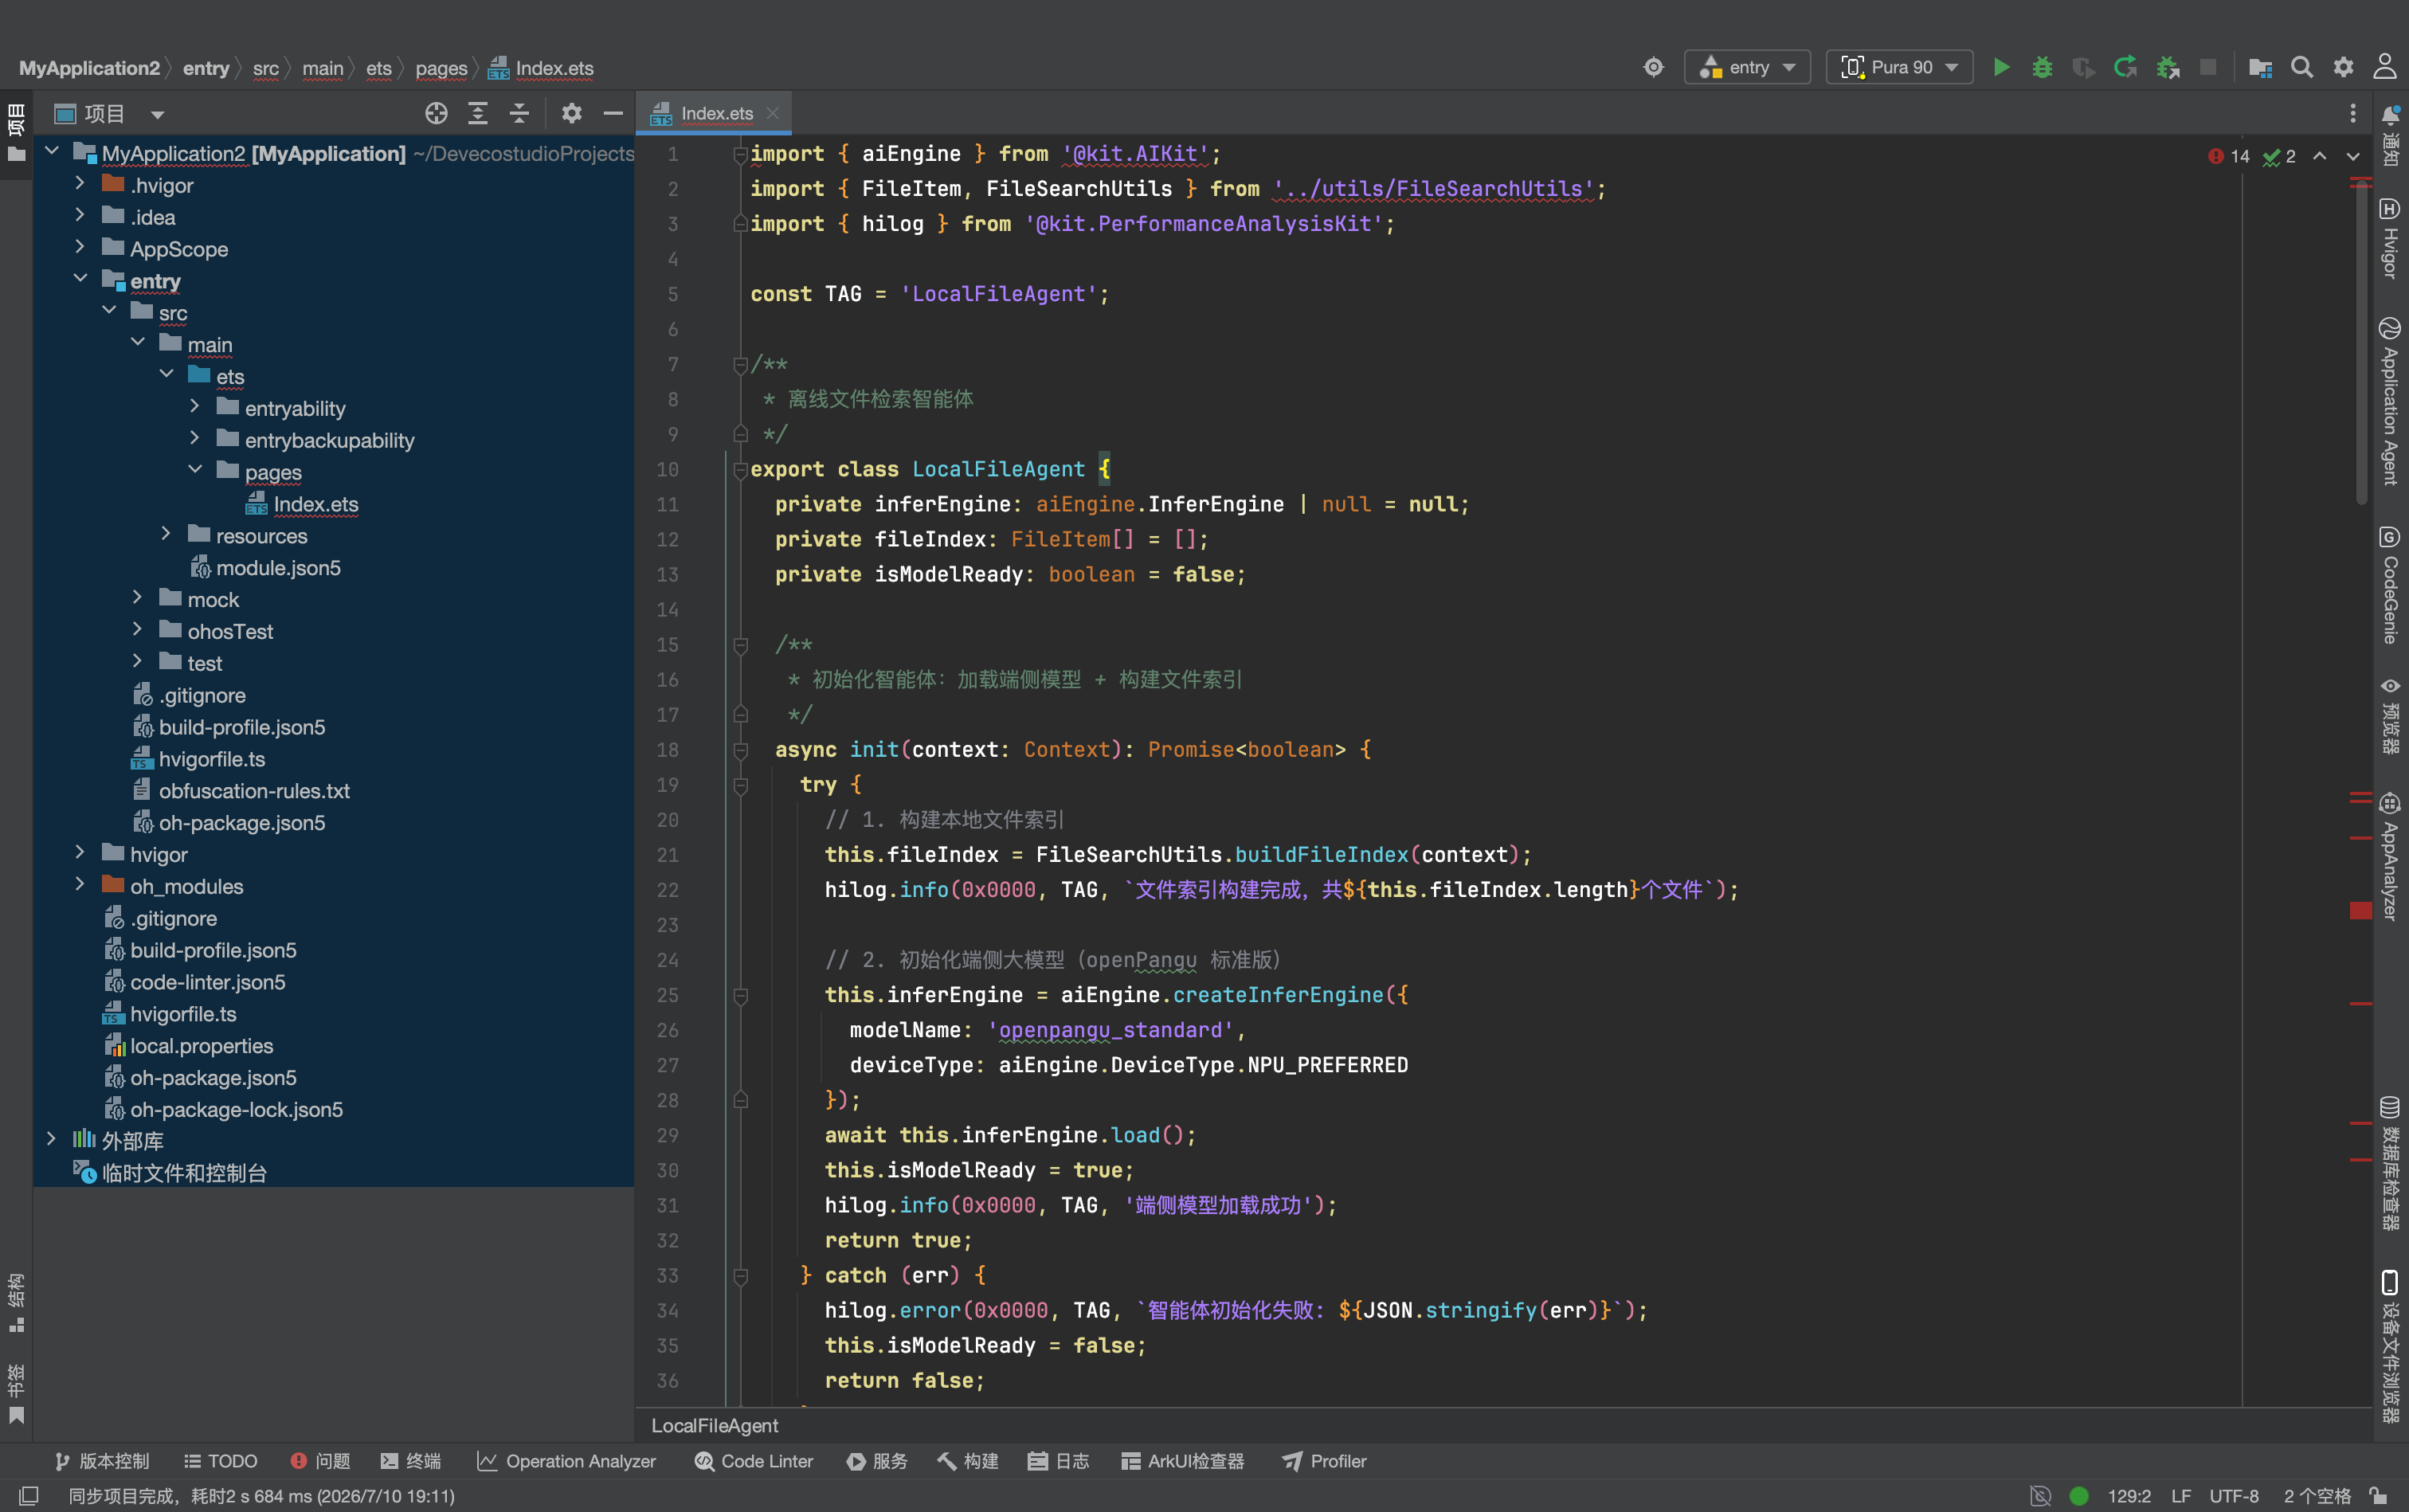2409x1512 pixels.
Task: Run the entry module with green play button
Action: [2001, 67]
